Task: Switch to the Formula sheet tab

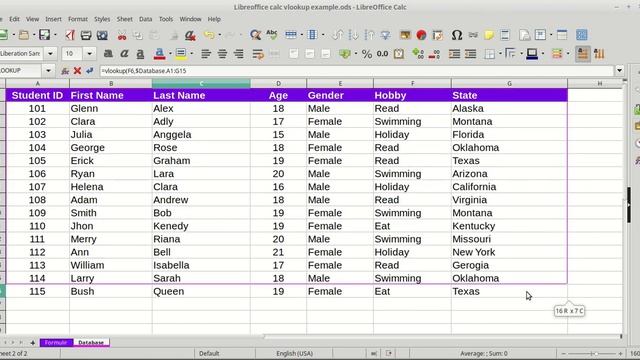Action: (x=56, y=342)
